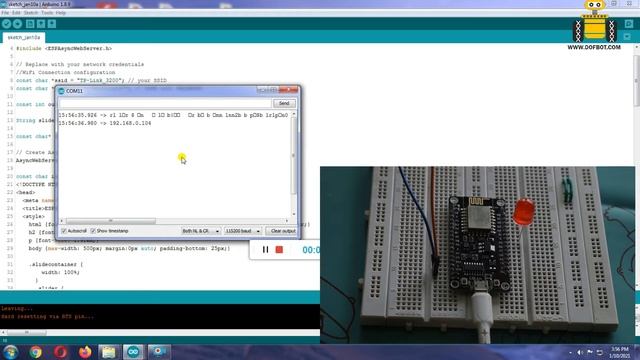Open Google Chrome from the taskbar
The height and width of the screenshot is (360, 640).
point(36,352)
